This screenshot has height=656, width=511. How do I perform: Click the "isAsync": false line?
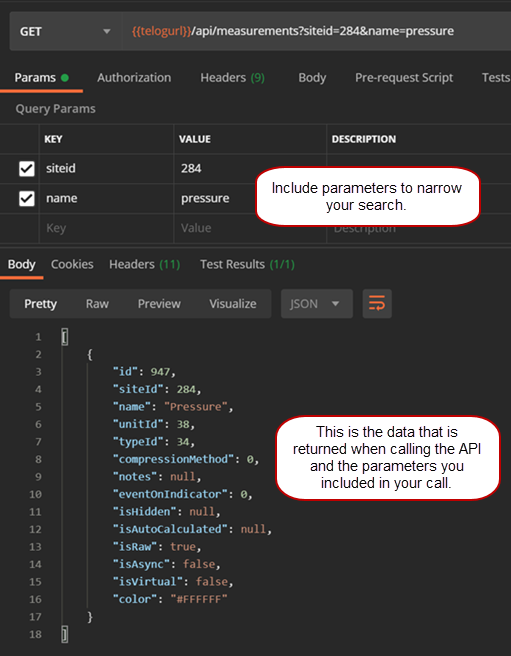click(167, 564)
